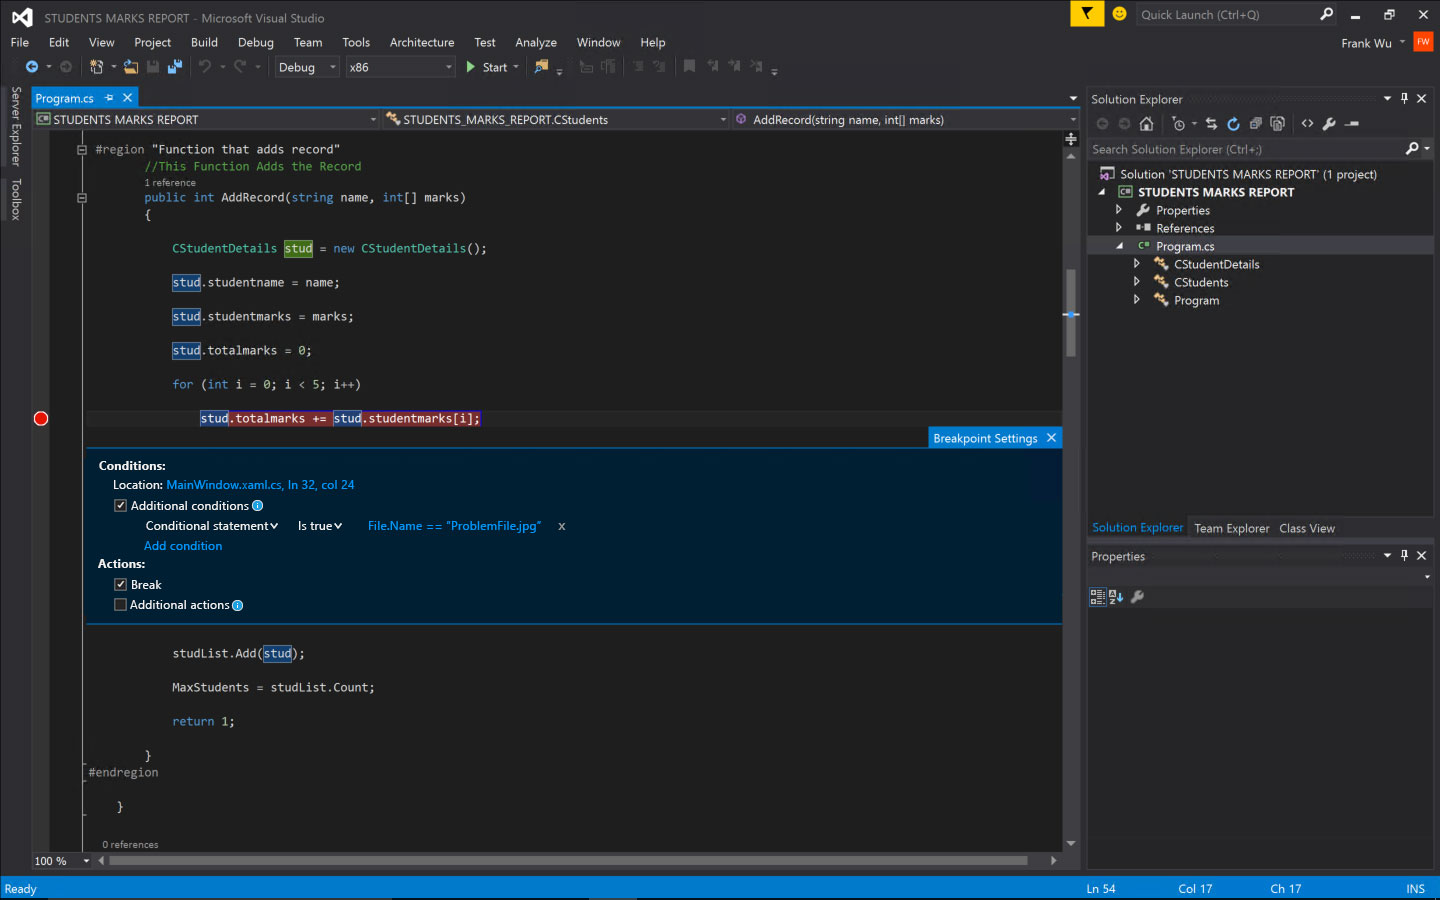Click the Undo icon on the toolbar
Image resolution: width=1440 pixels, height=900 pixels.
[207, 67]
